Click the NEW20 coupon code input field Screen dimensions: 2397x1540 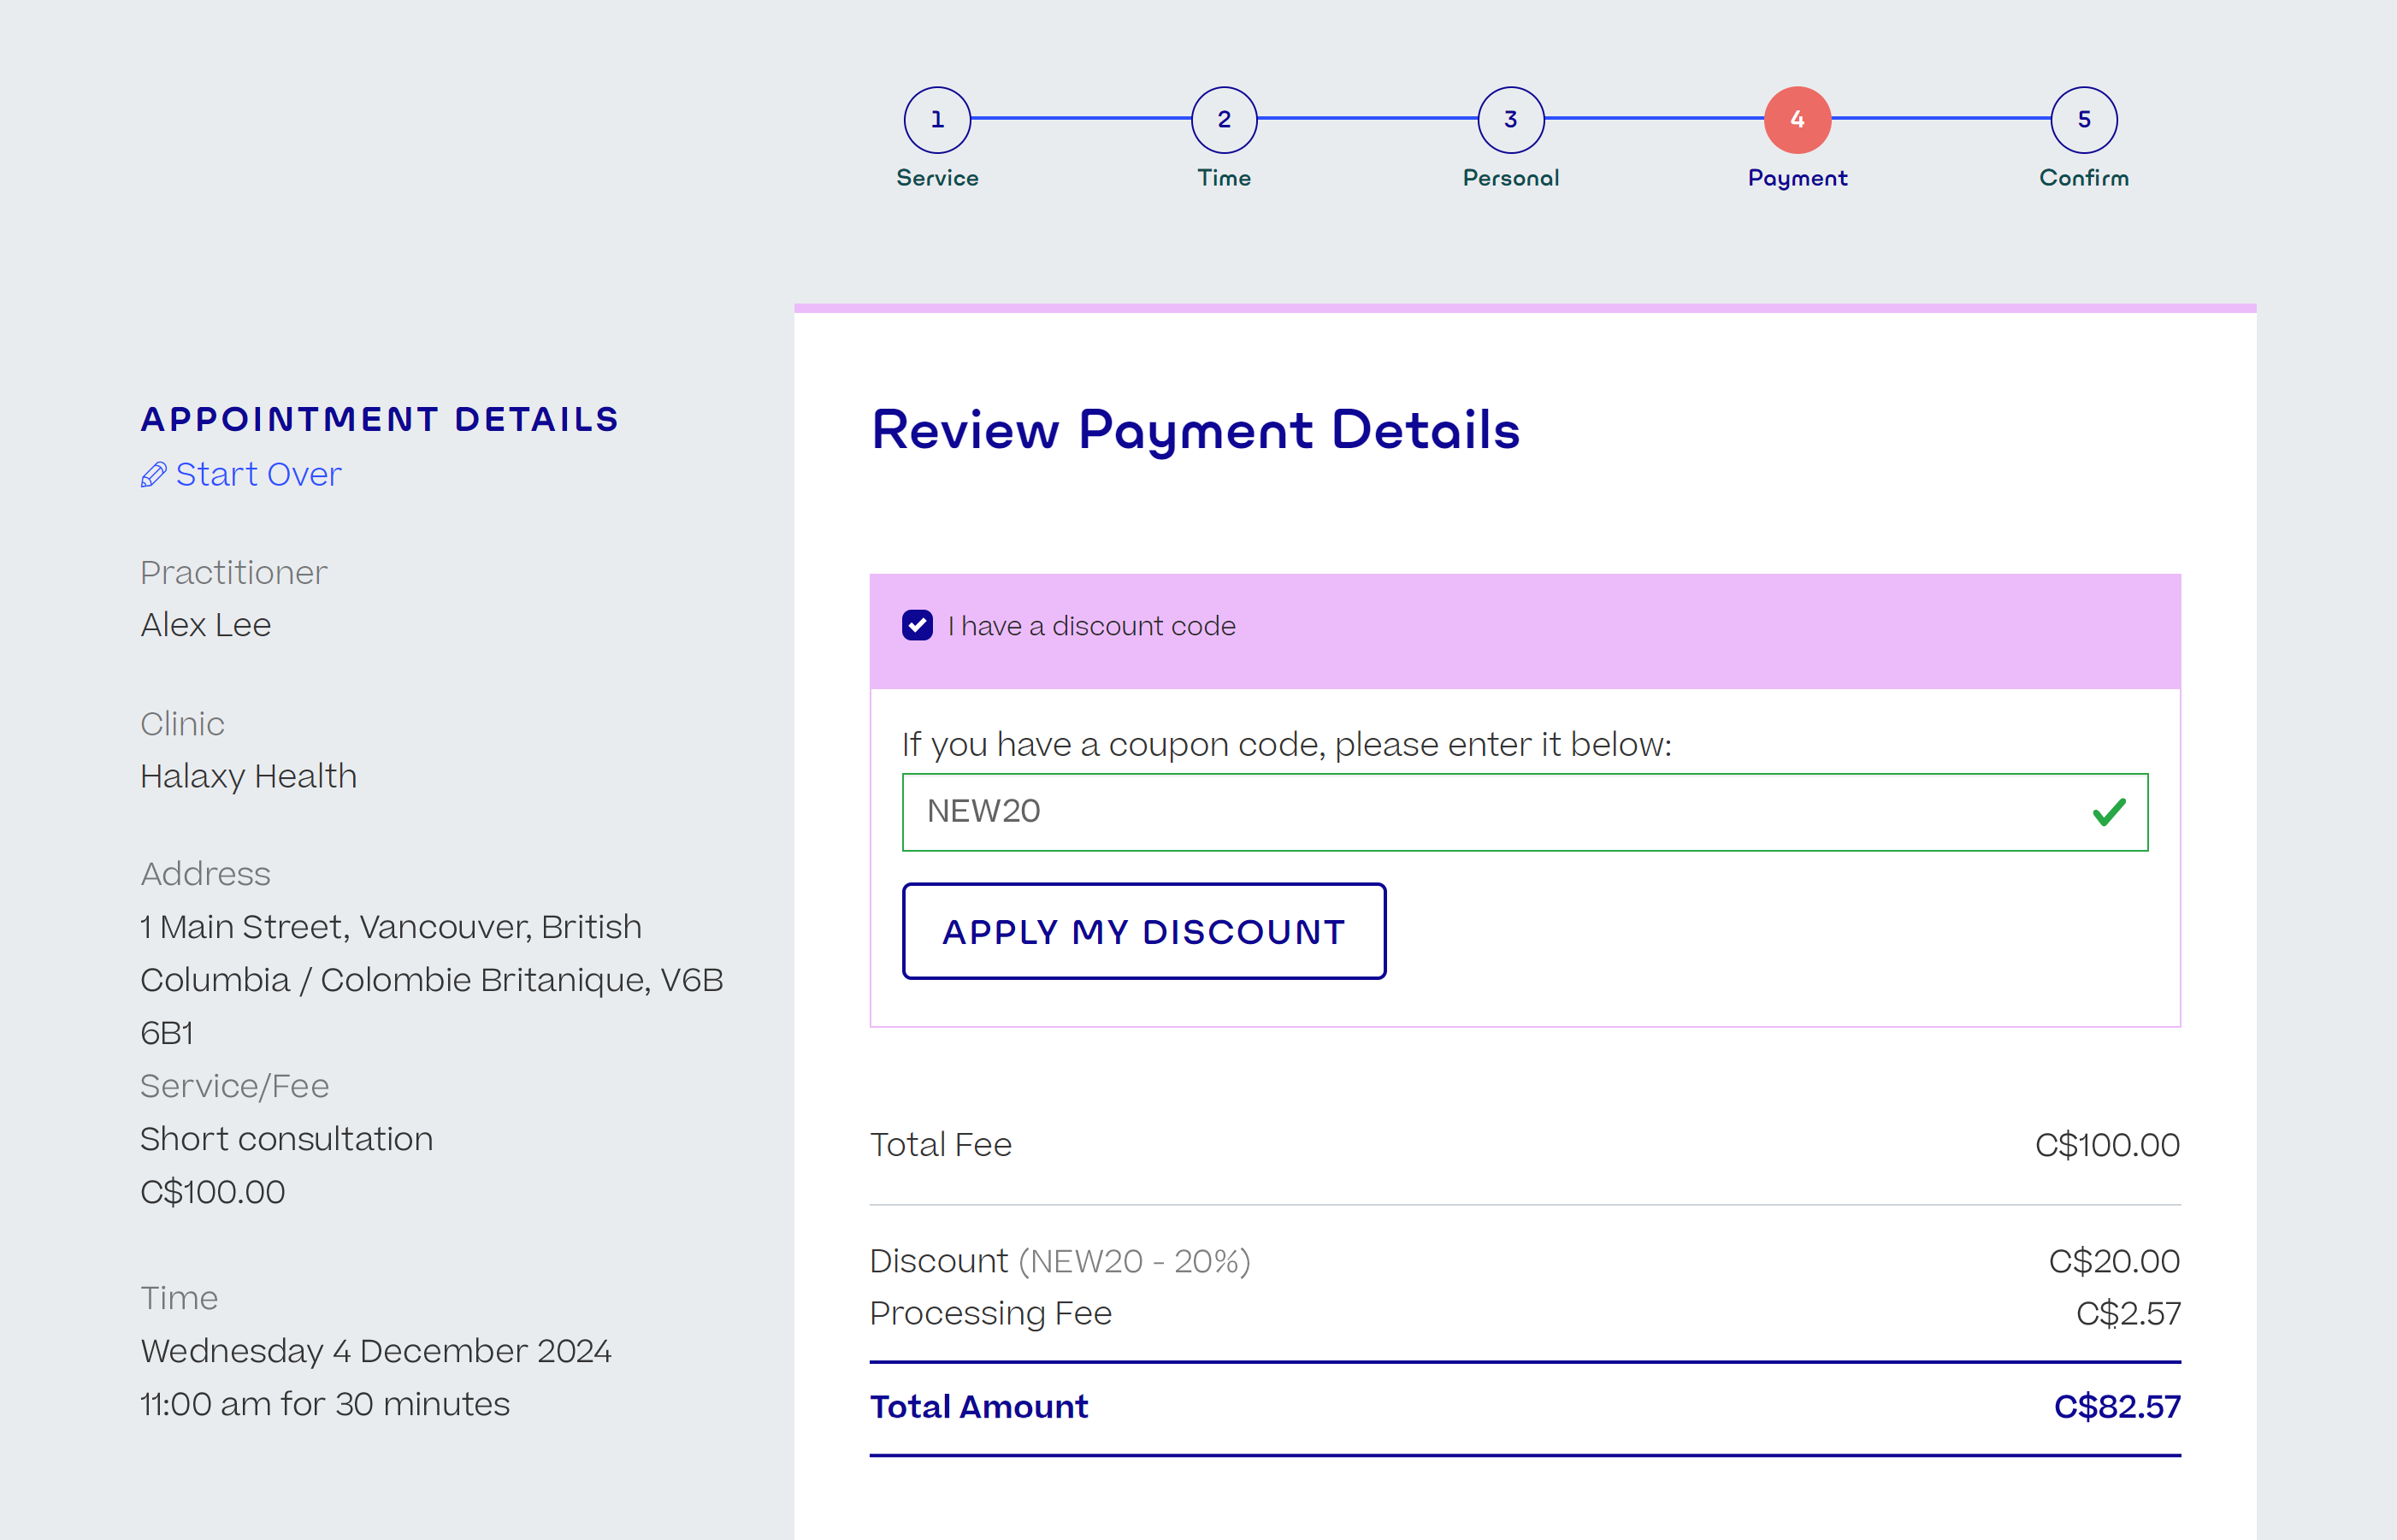[1525, 812]
